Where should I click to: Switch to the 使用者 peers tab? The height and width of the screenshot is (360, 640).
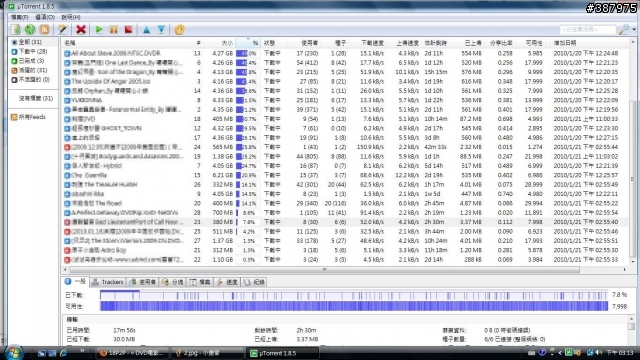[x=143, y=282]
